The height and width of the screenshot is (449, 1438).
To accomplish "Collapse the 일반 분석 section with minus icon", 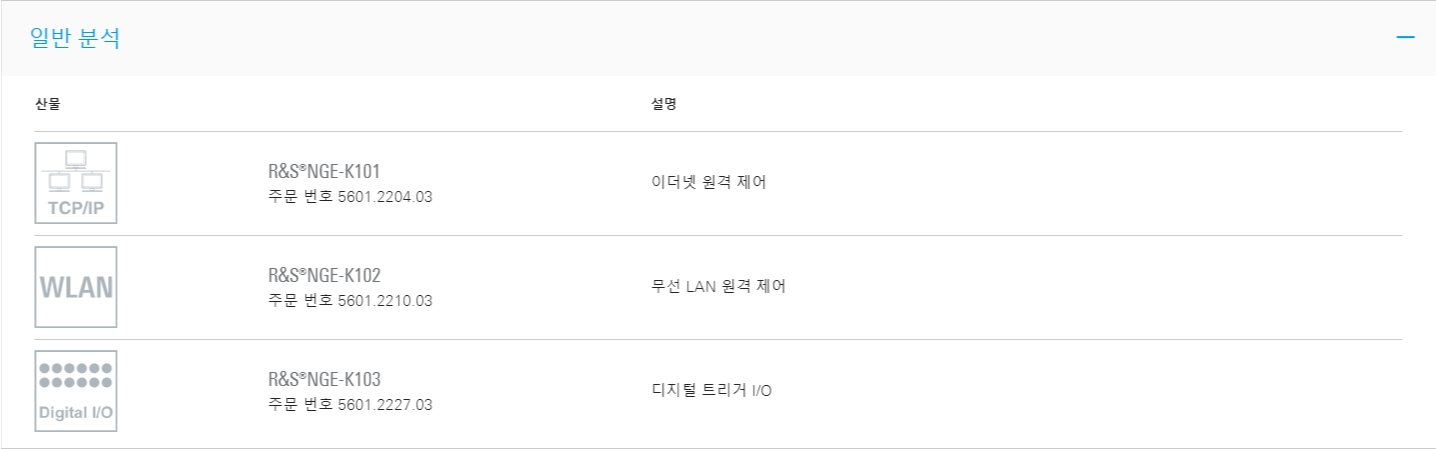I will tap(1406, 37).
